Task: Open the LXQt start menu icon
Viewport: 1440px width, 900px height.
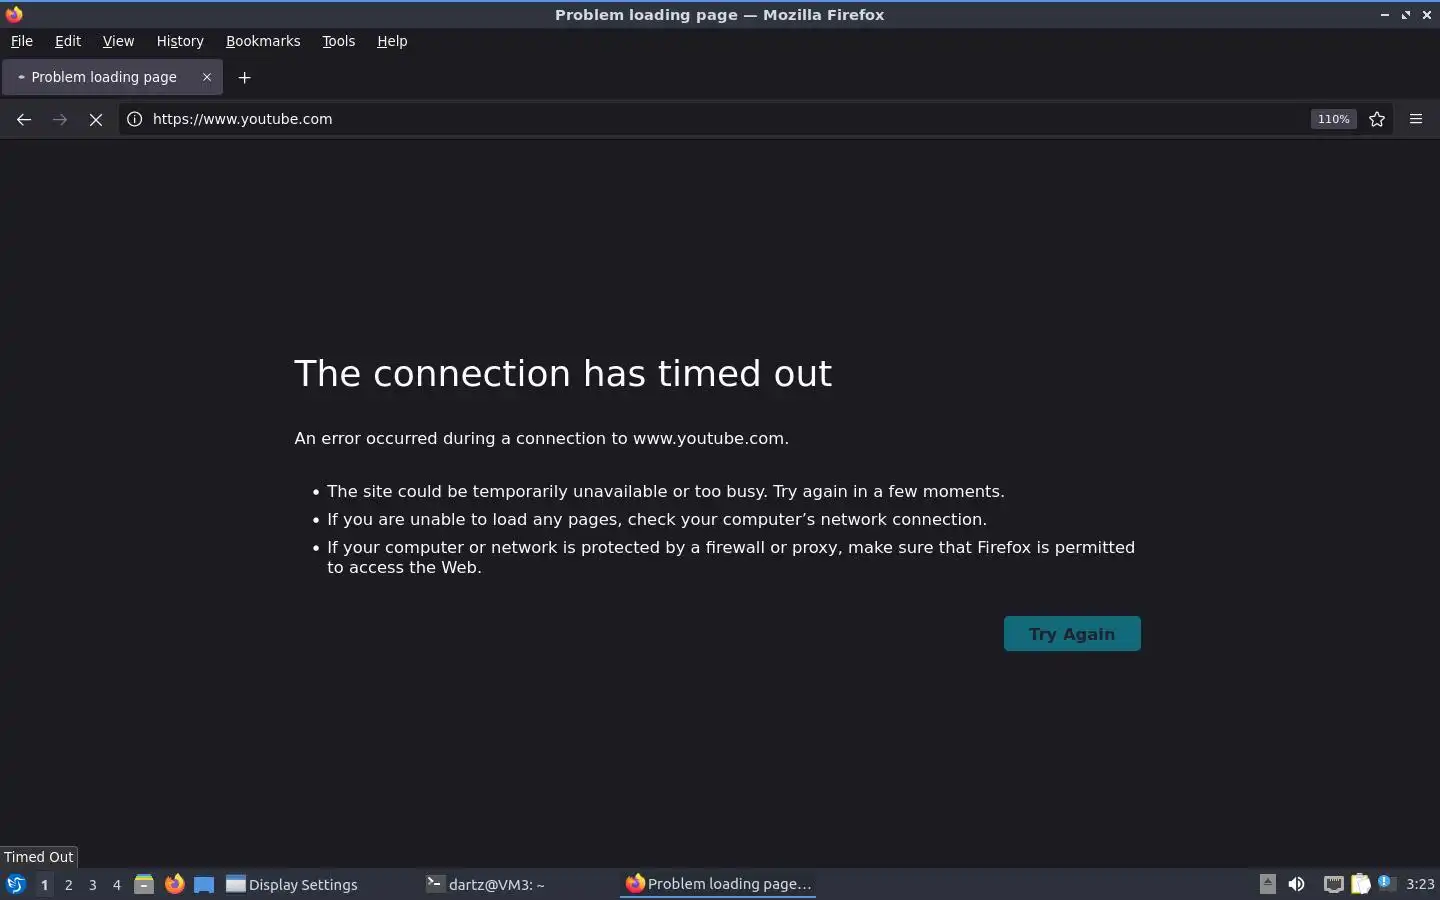Action: (16, 884)
